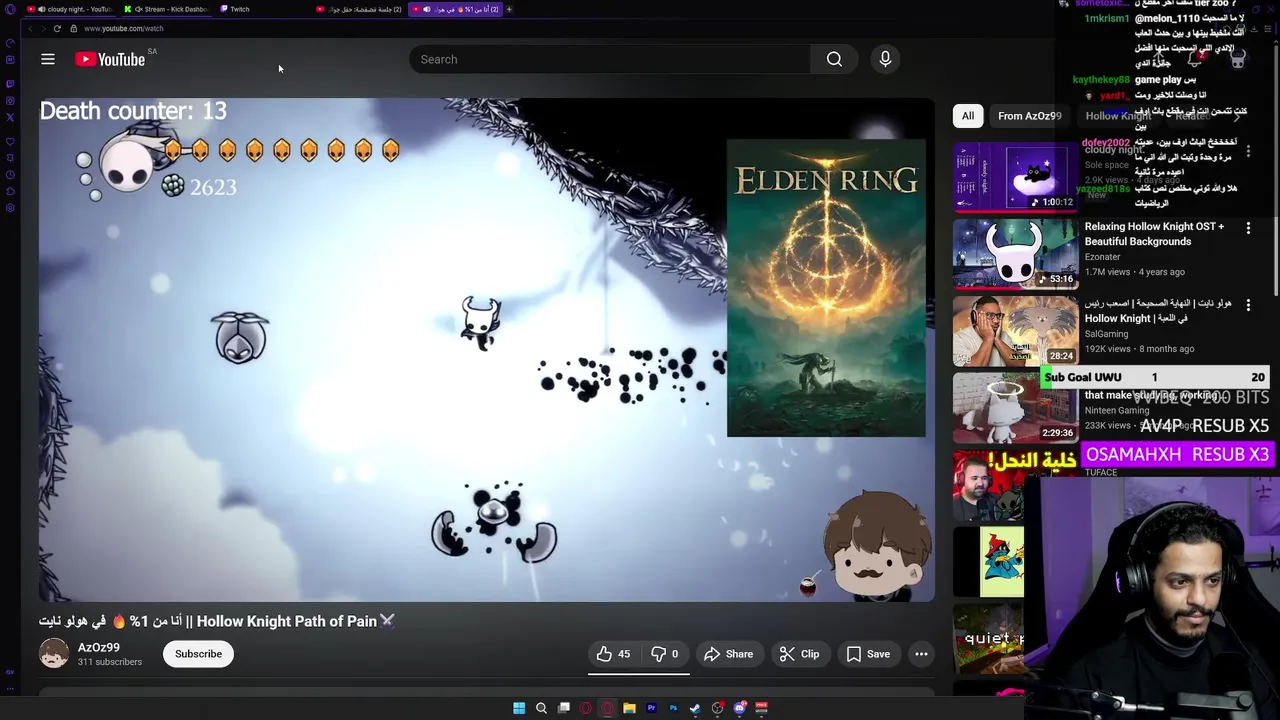Click the SalGaming channel name
The width and height of the screenshot is (1280, 720).
[x=1106, y=334]
